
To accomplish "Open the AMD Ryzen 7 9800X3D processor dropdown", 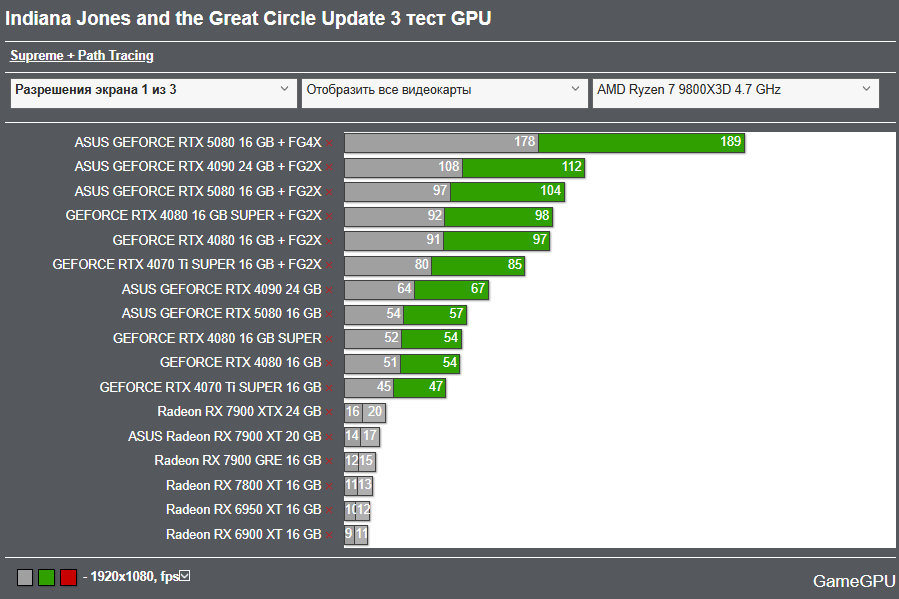I will pos(736,93).
